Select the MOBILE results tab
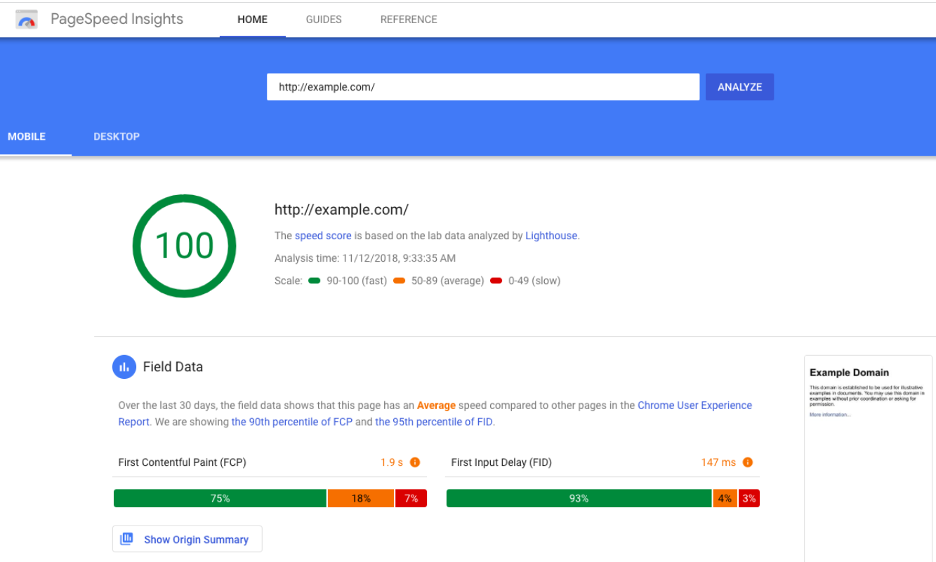The height and width of the screenshot is (562, 936). [x=27, y=137]
